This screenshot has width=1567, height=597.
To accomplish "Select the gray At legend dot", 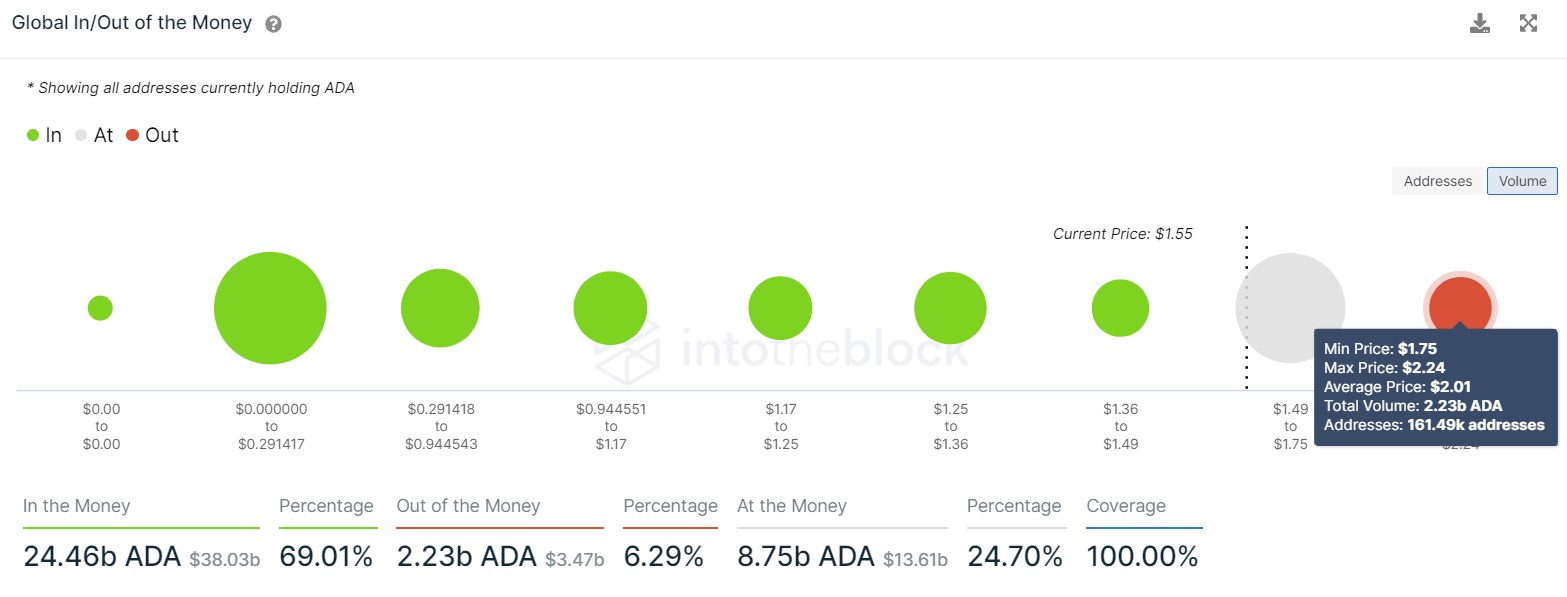I will click(x=79, y=134).
